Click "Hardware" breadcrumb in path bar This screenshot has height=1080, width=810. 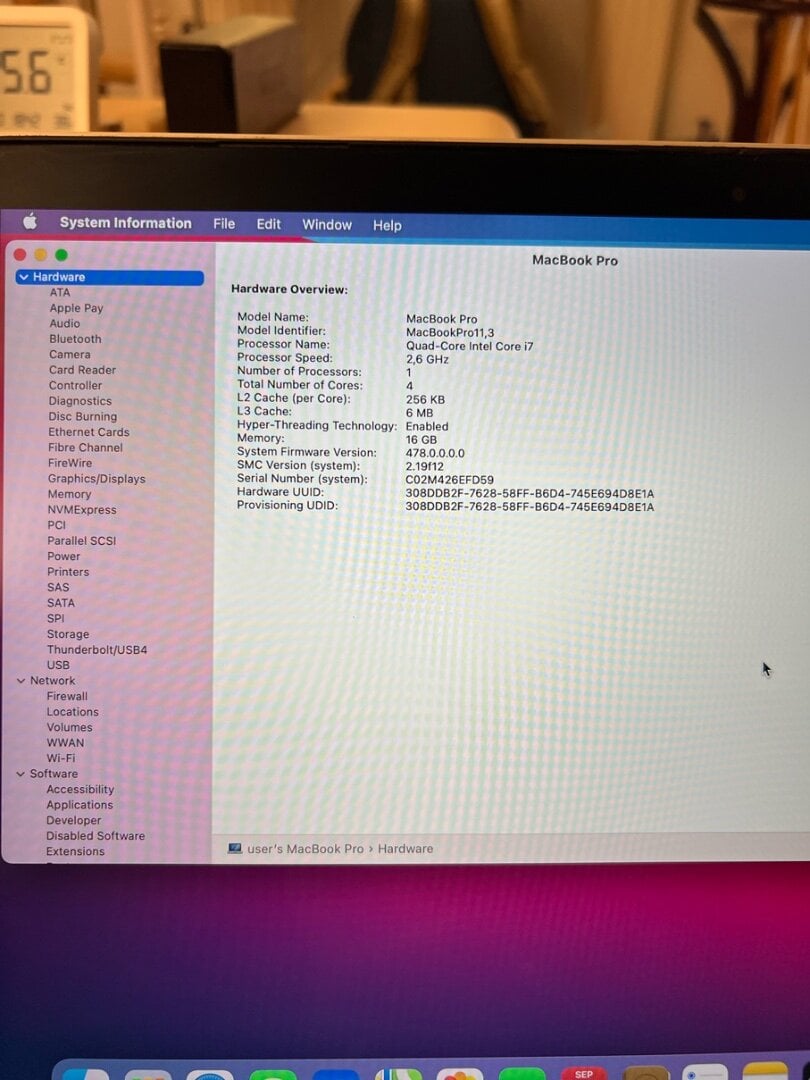point(406,849)
